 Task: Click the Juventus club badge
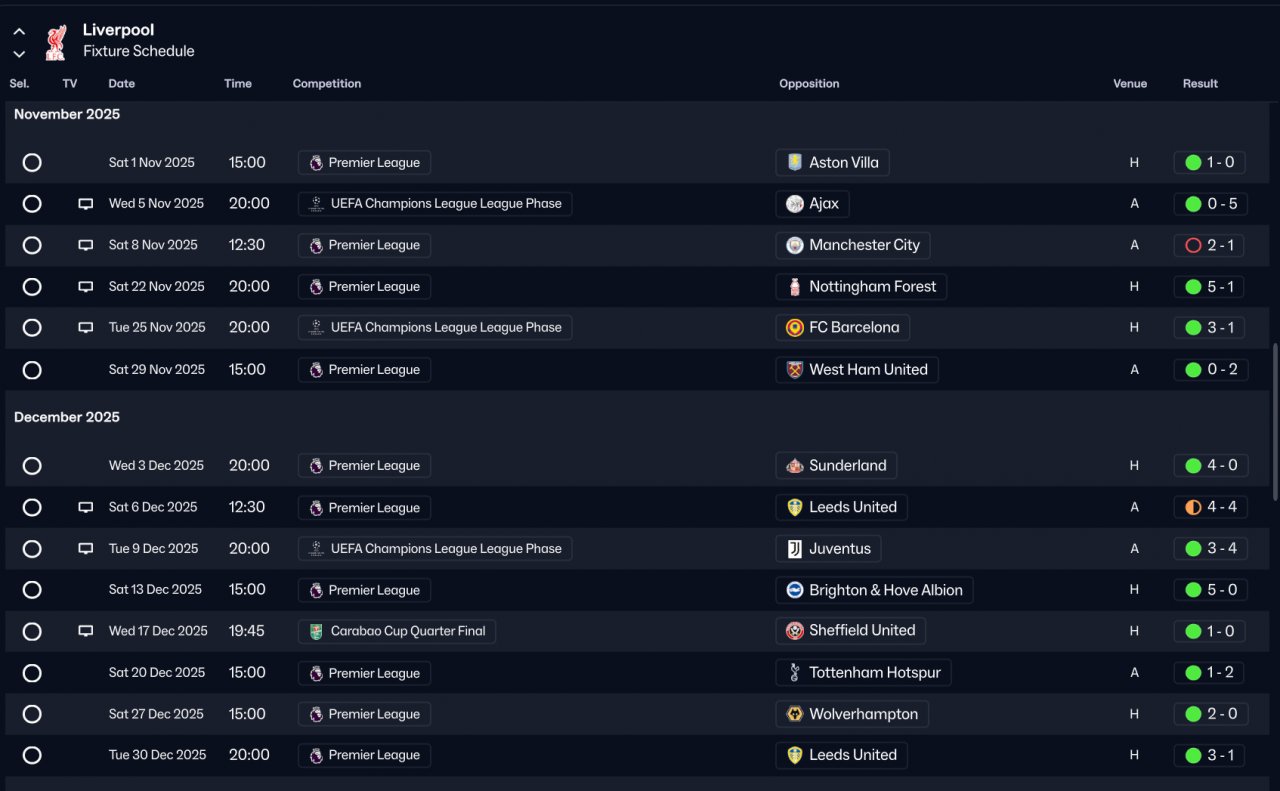[795, 548]
